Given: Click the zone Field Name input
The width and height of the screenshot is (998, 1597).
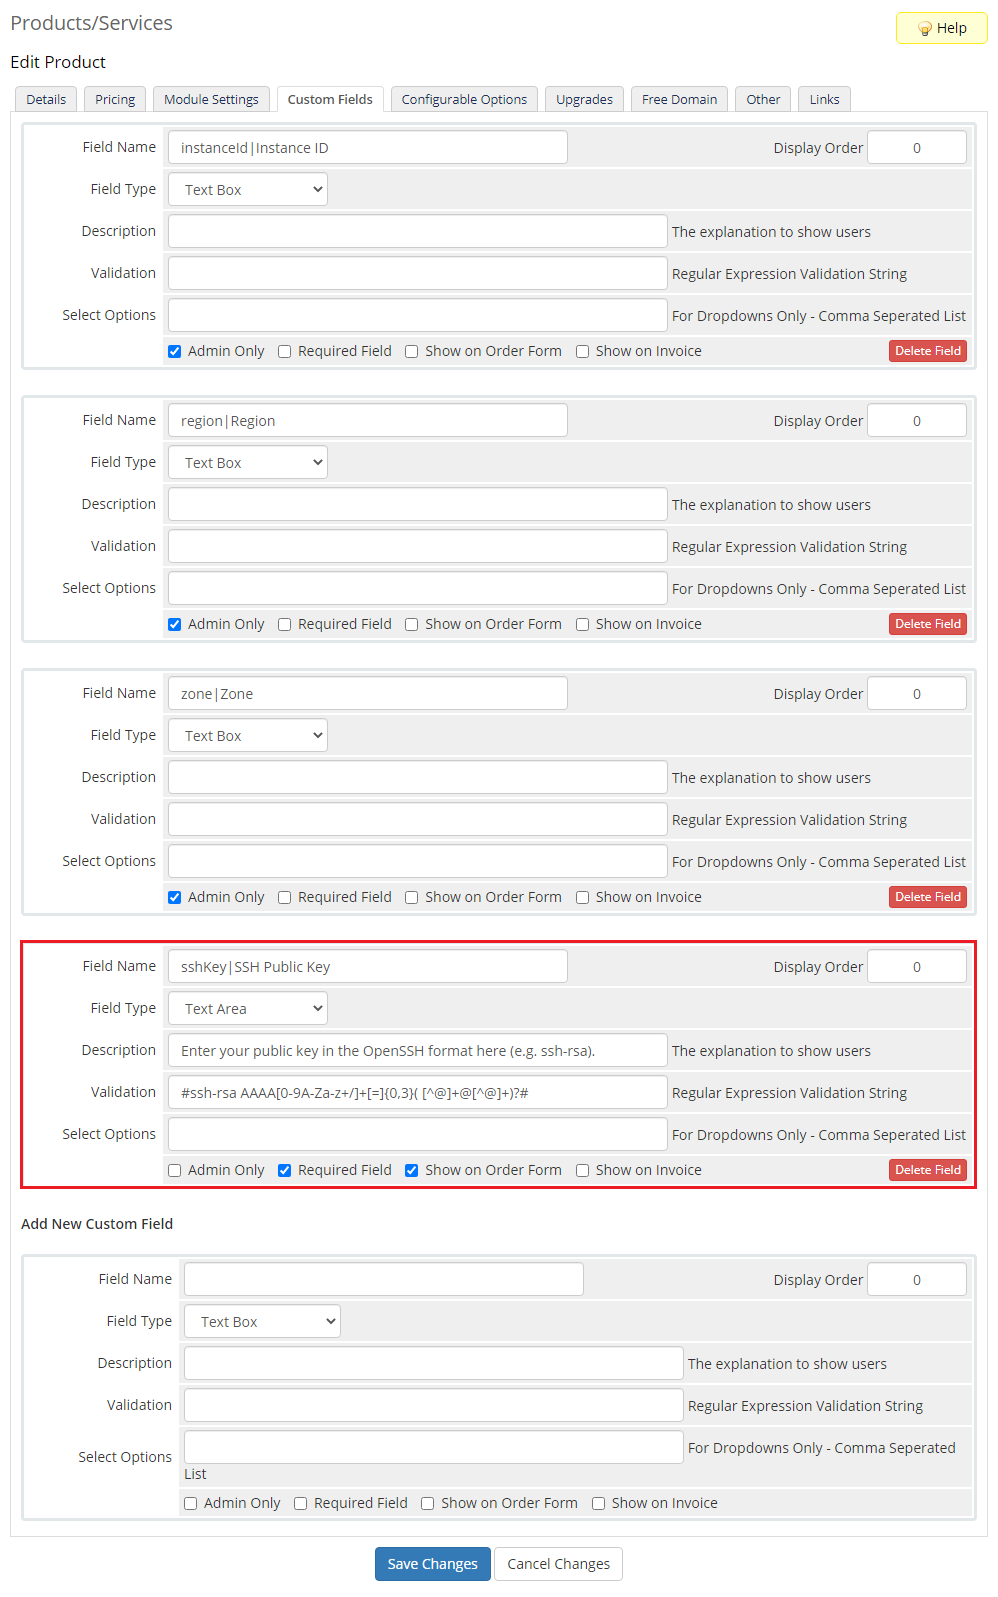Looking at the screenshot, I should click(367, 693).
